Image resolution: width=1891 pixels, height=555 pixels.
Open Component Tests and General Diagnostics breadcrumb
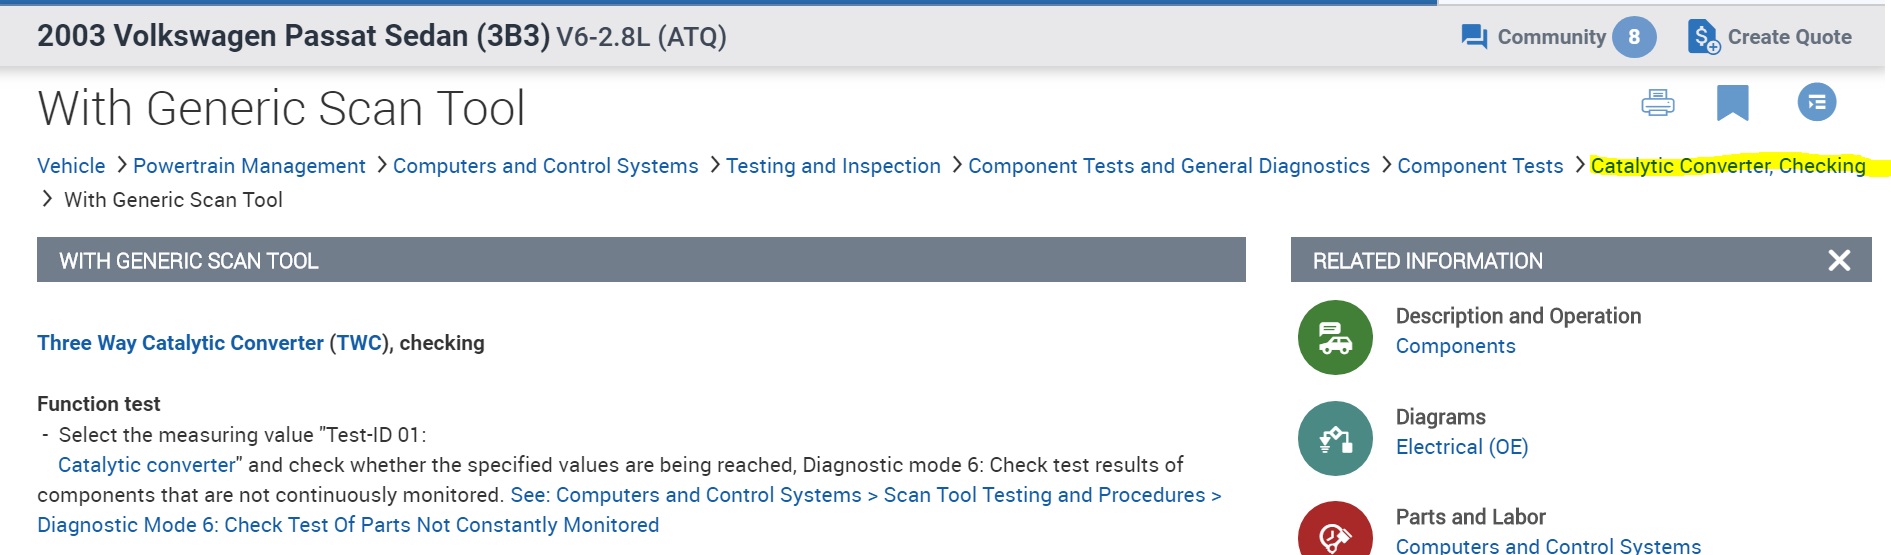point(1168,166)
